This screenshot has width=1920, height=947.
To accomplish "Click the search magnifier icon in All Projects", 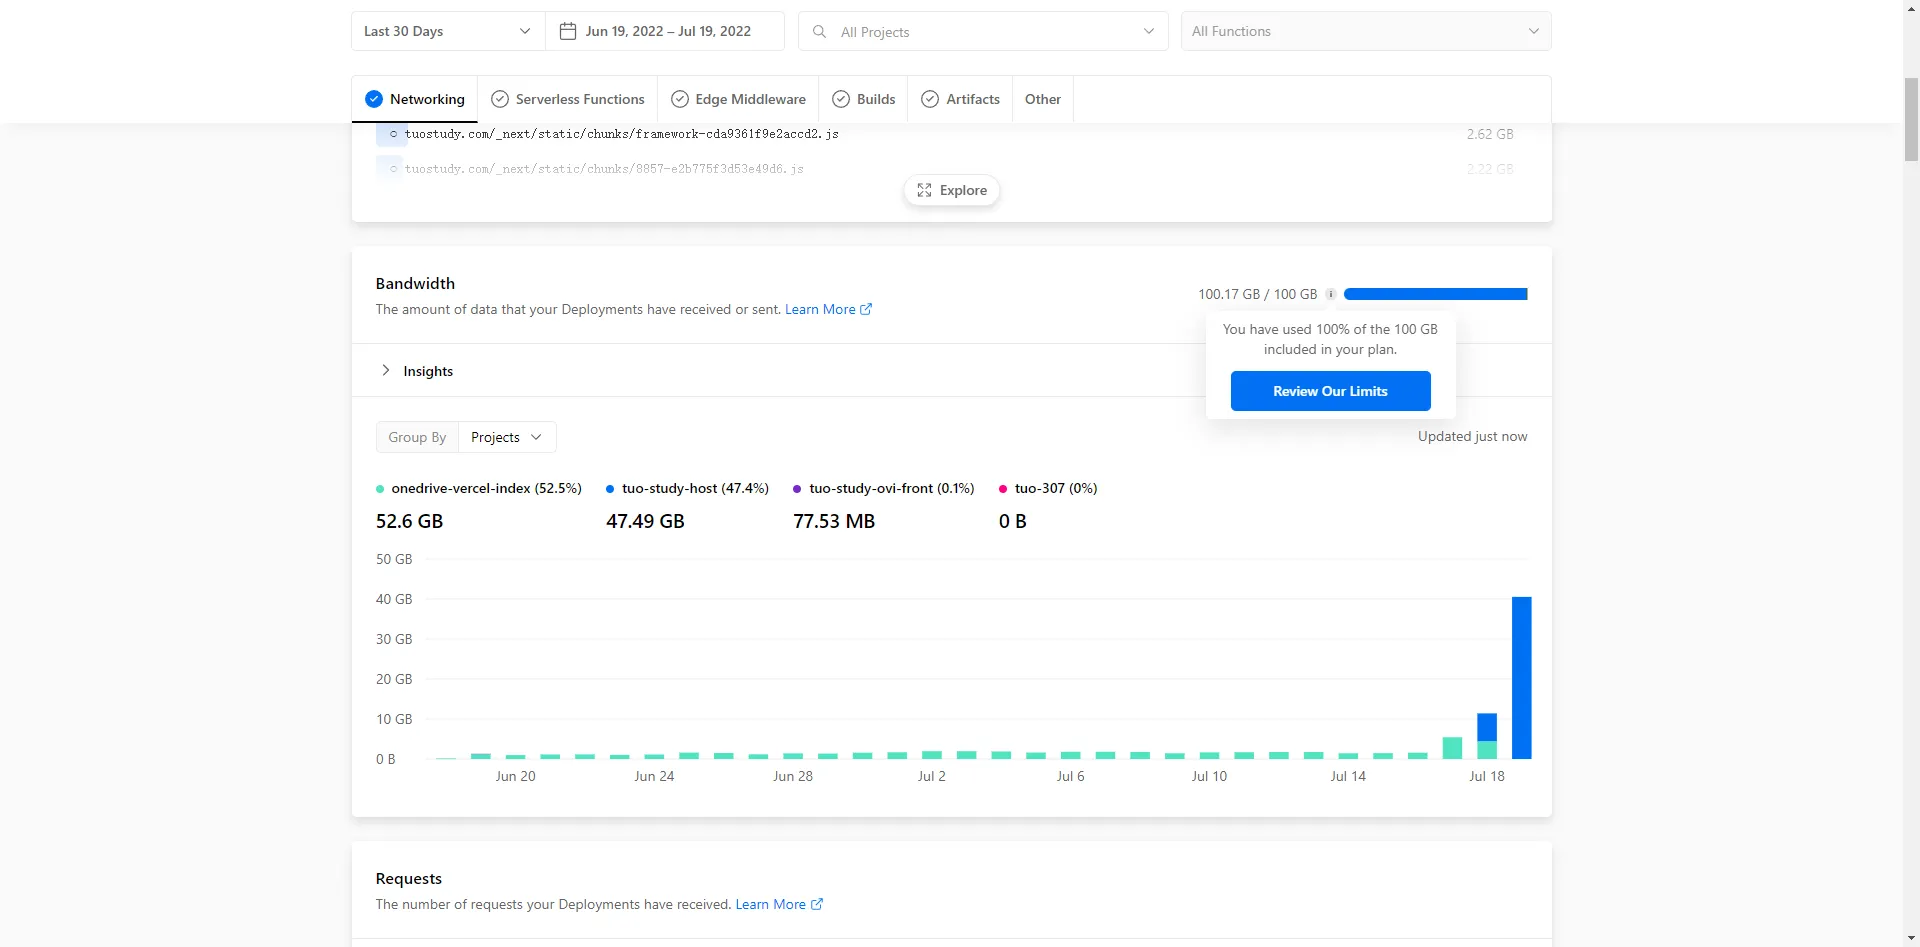I will [x=819, y=32].
